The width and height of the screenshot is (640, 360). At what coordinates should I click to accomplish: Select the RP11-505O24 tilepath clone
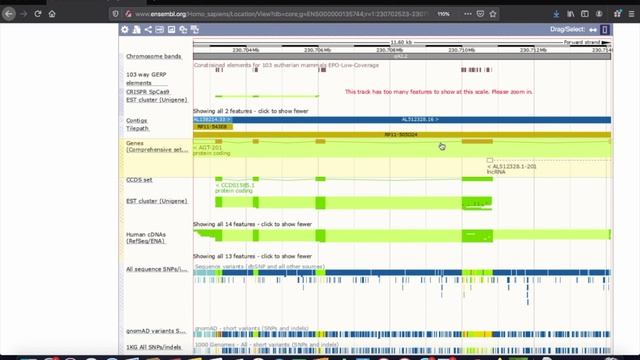pos(402,134)
